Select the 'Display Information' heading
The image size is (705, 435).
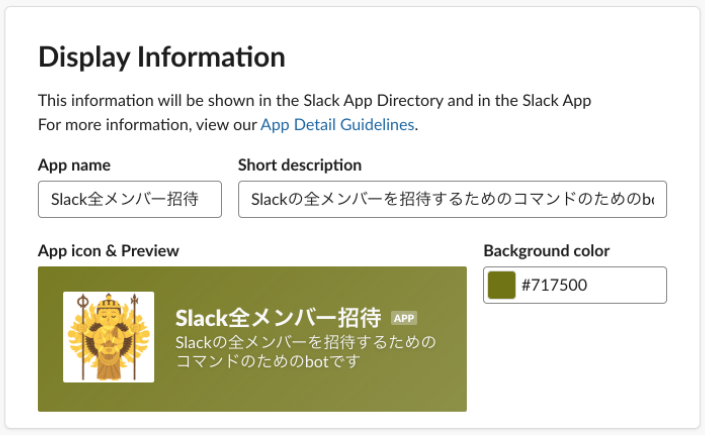(162, 57)
